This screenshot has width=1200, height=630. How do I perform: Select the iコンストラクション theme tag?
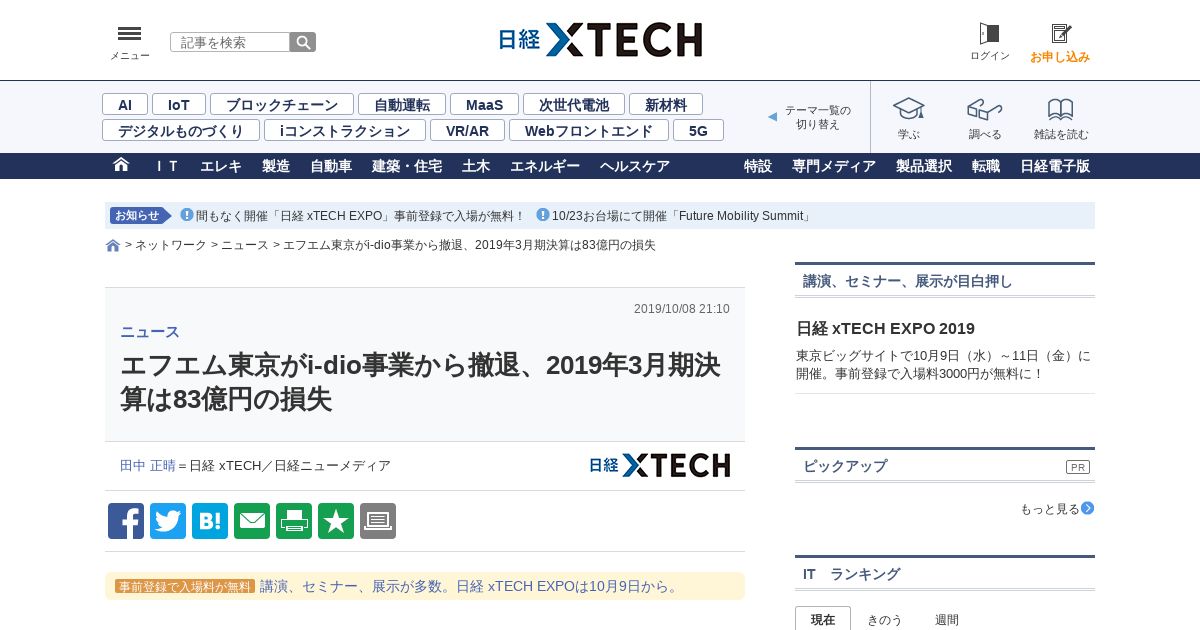point(345,130)
